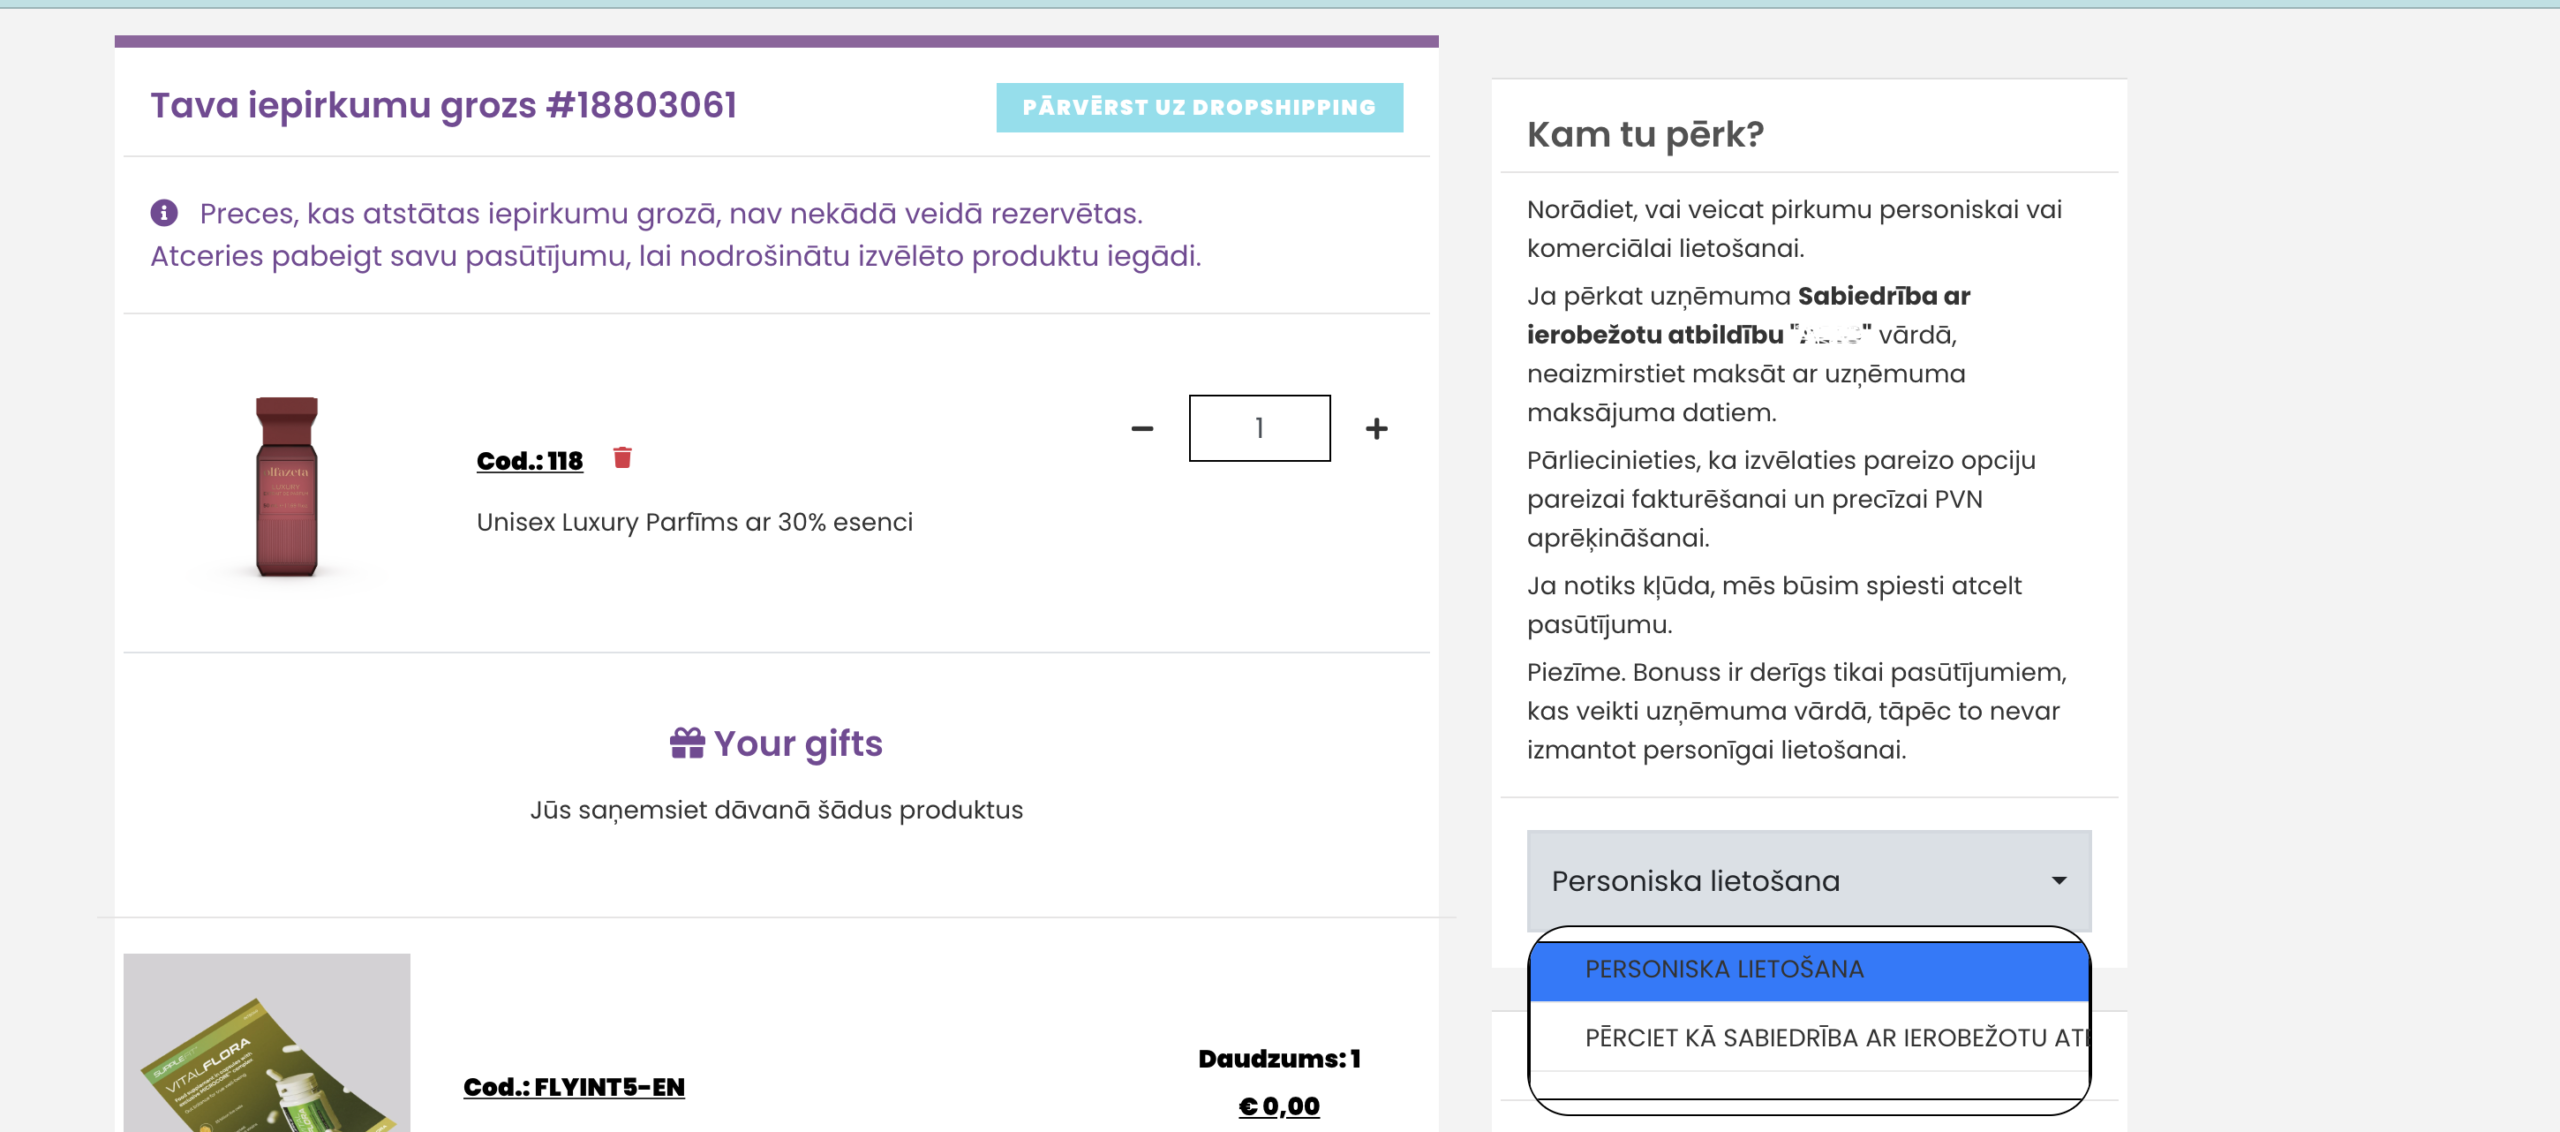The image size is (2560, 1132).
Task: Click the € 0,00 gift price
Action: (x=1277, y=1105)
